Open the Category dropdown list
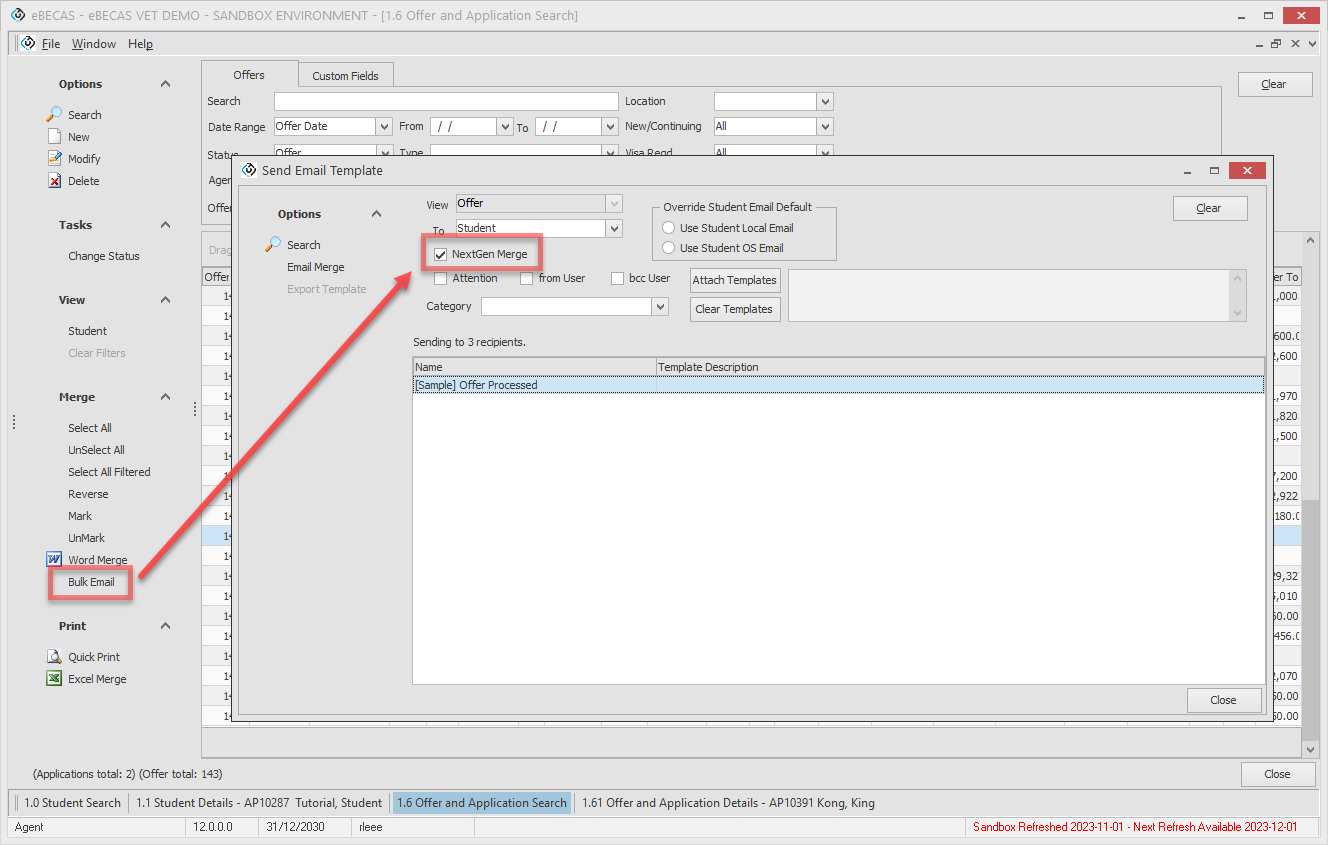Screen dimensions: 1328x845 pos(660,307)
